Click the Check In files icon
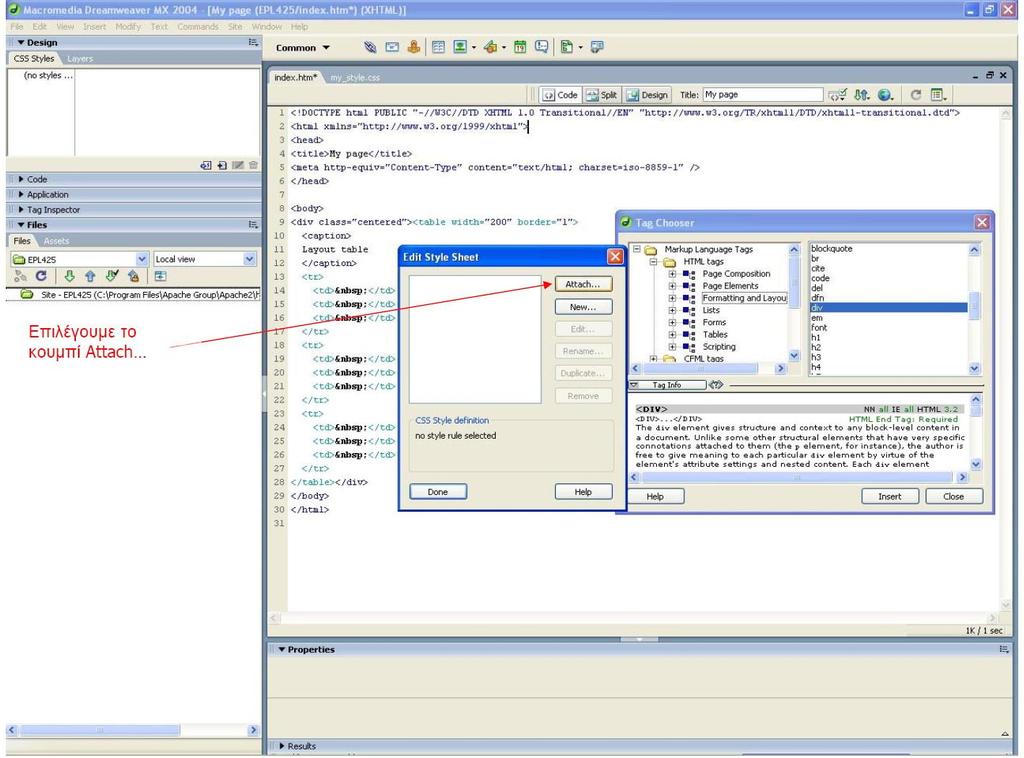The image size is (1024, 758). 133,276
